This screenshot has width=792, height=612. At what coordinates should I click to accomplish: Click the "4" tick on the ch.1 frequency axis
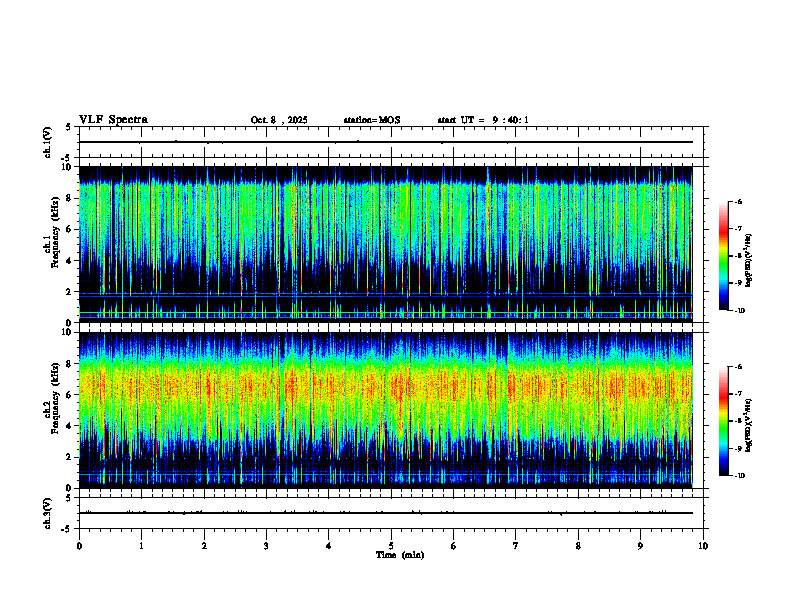[69, 261]
